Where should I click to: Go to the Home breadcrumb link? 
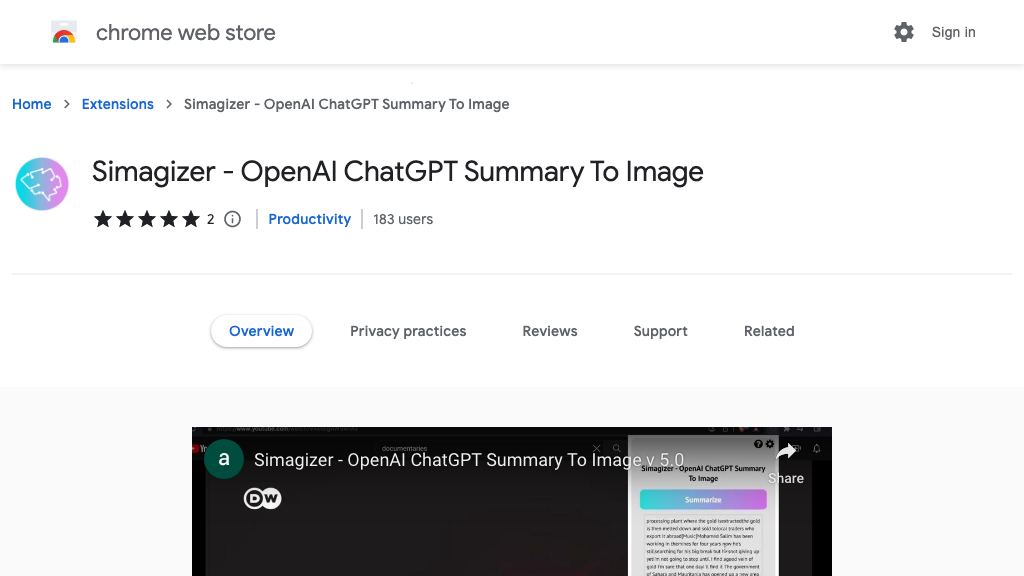coord(32,104)
